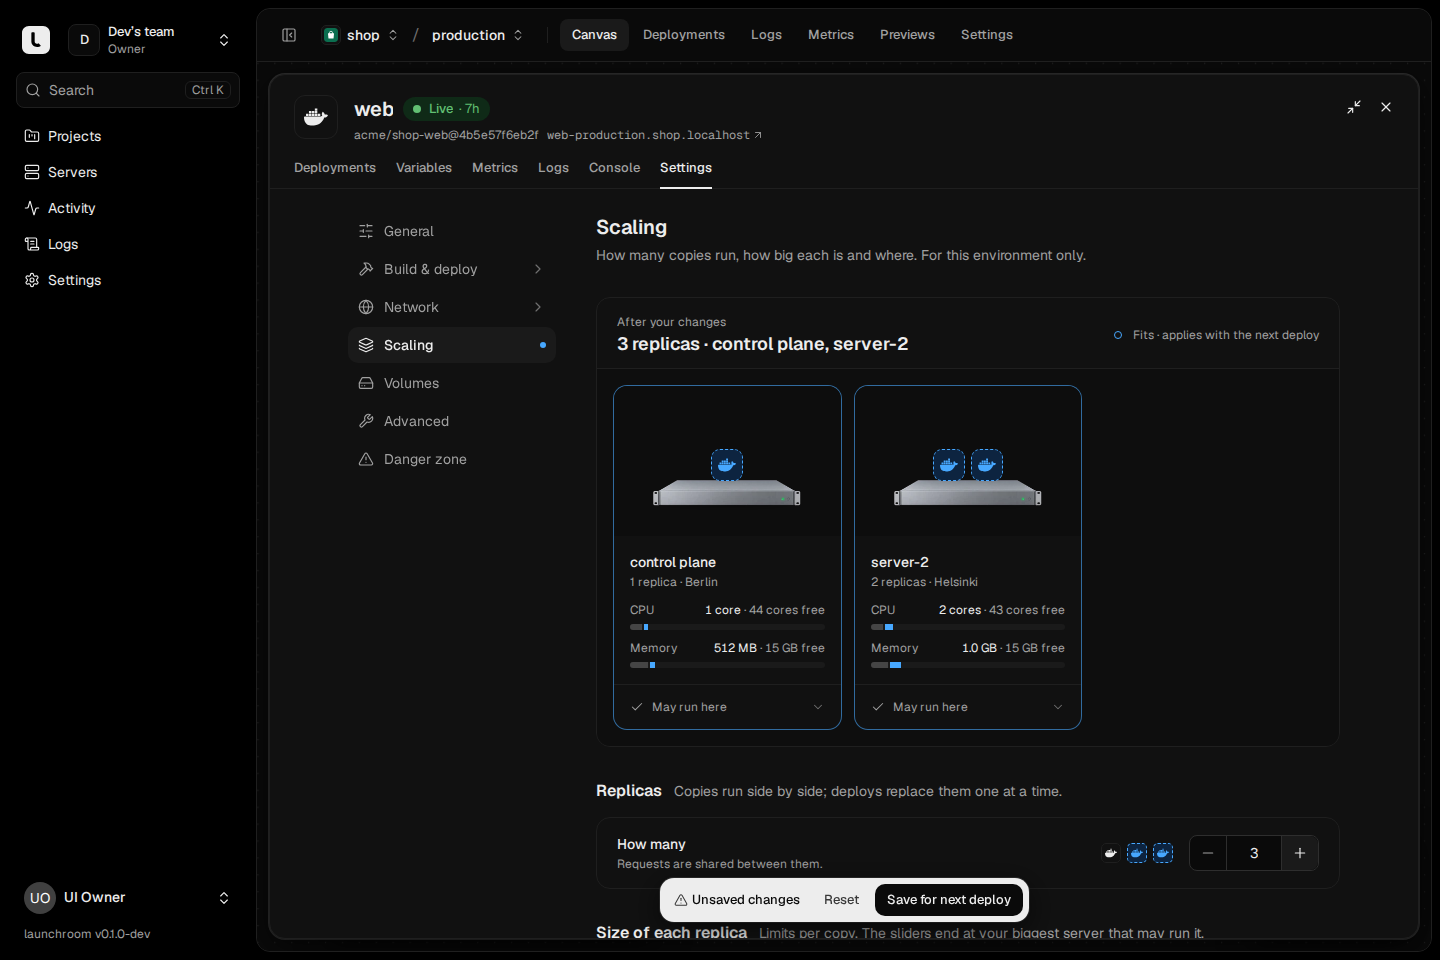1440x960 pixels.
Task: Click the replica count field showing 3
Action: point(1254,853)
